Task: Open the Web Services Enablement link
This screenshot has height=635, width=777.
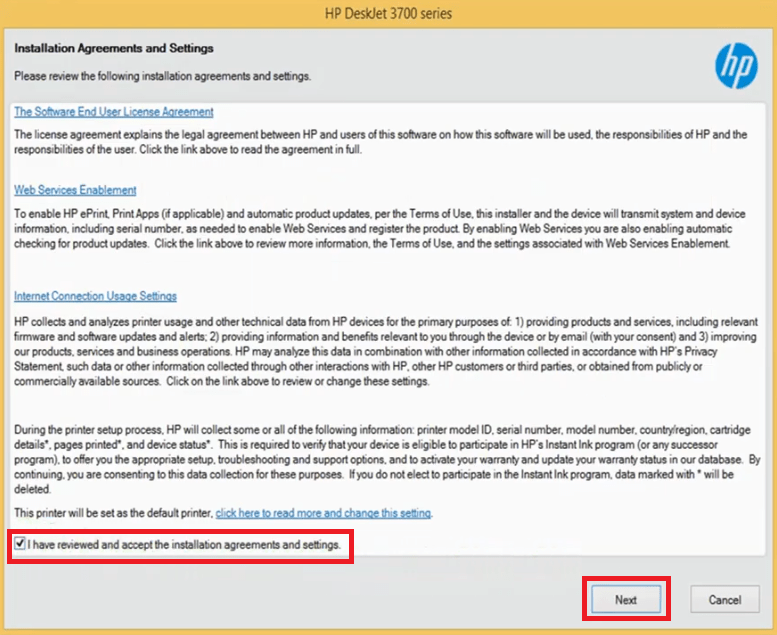Action: click(75, 190)
